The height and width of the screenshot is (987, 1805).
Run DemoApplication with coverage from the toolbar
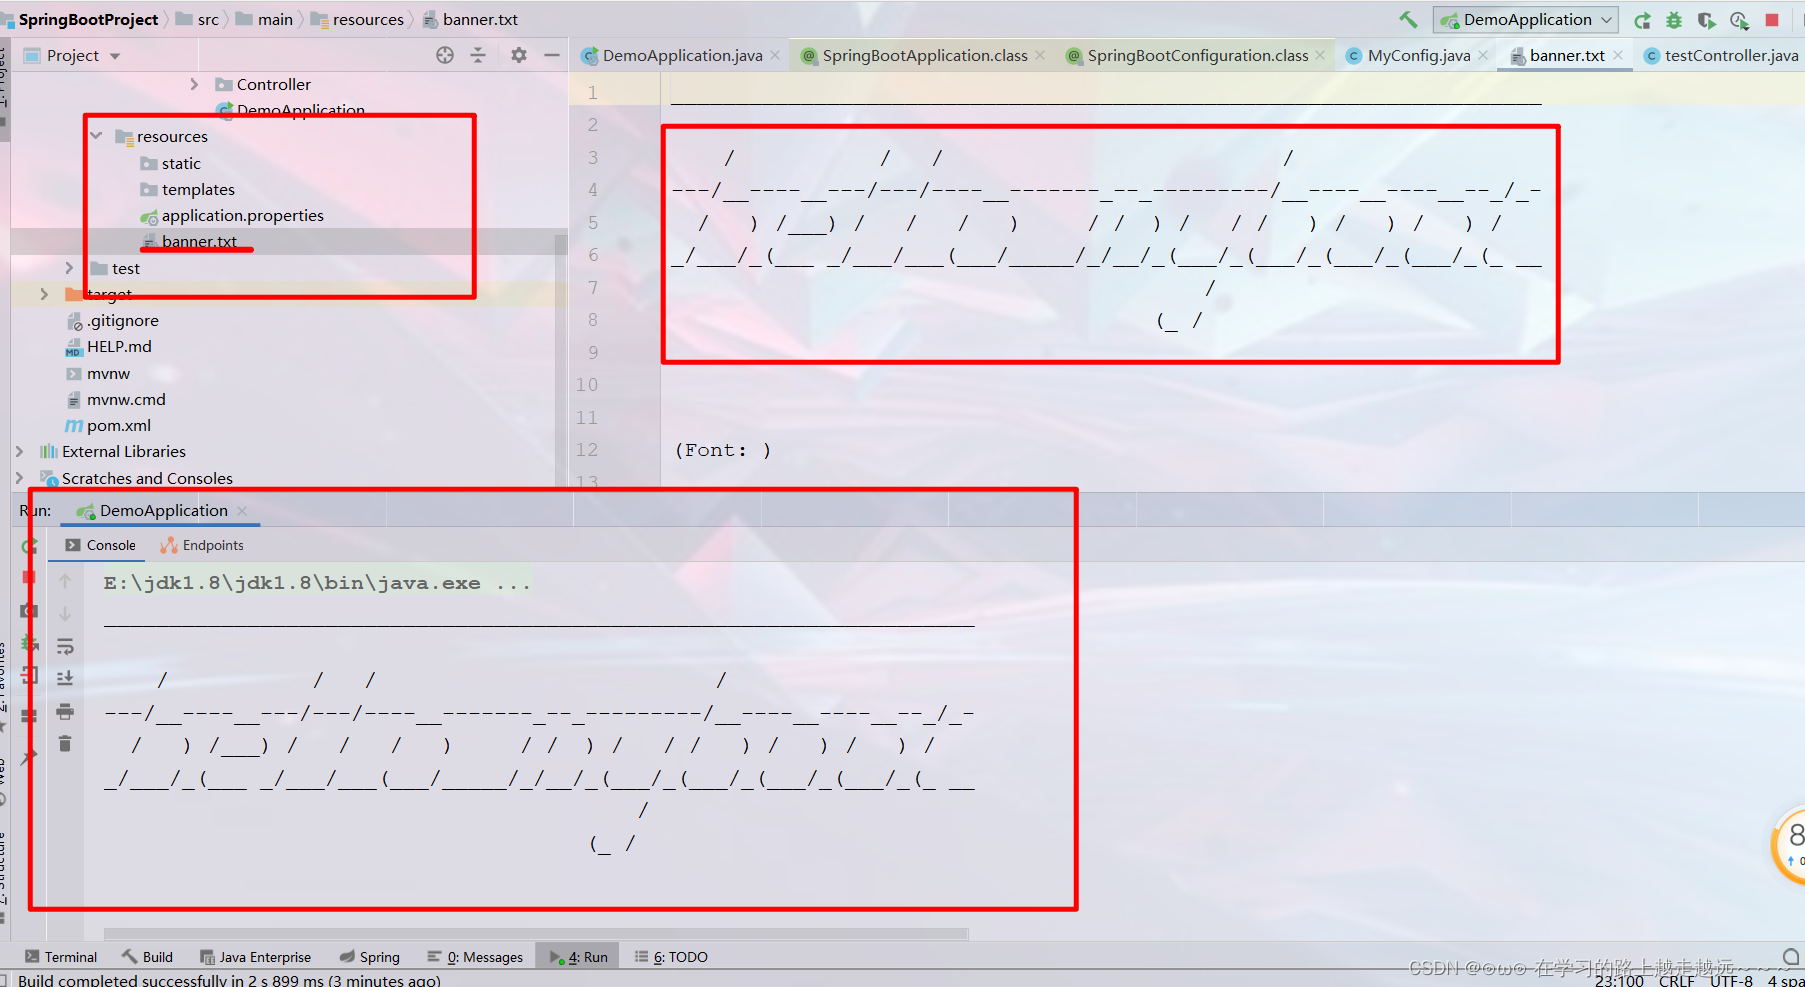point(1707,20)
